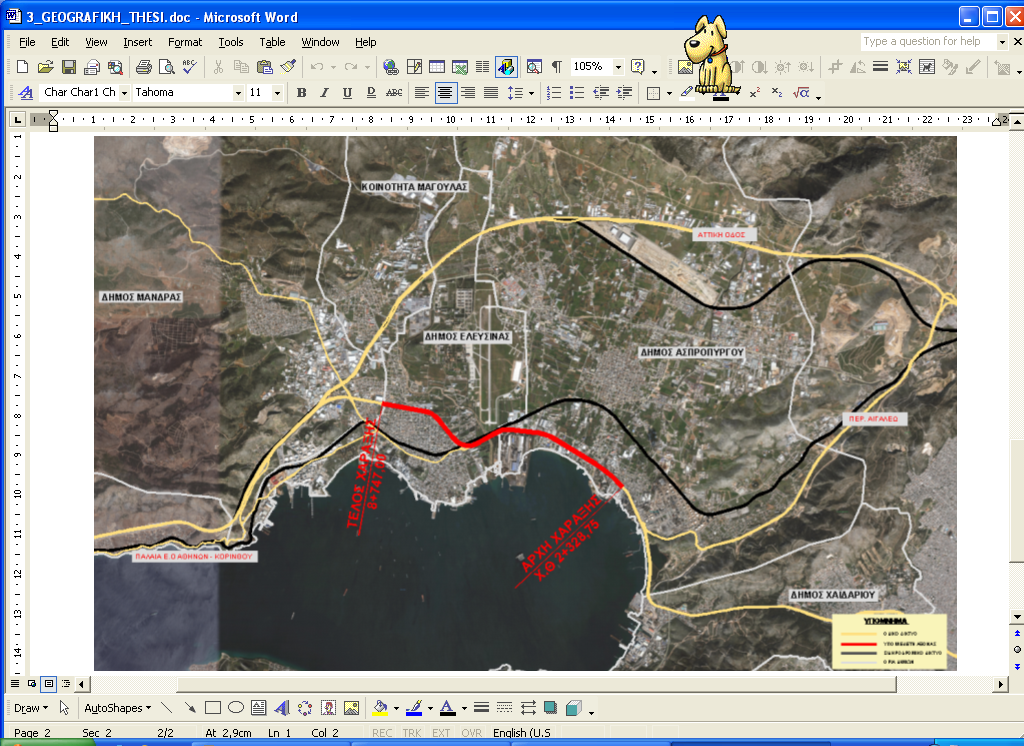Open the Table menu
Image resolution: width=1024 pixels, height=746 pixels.
(272, 42)
